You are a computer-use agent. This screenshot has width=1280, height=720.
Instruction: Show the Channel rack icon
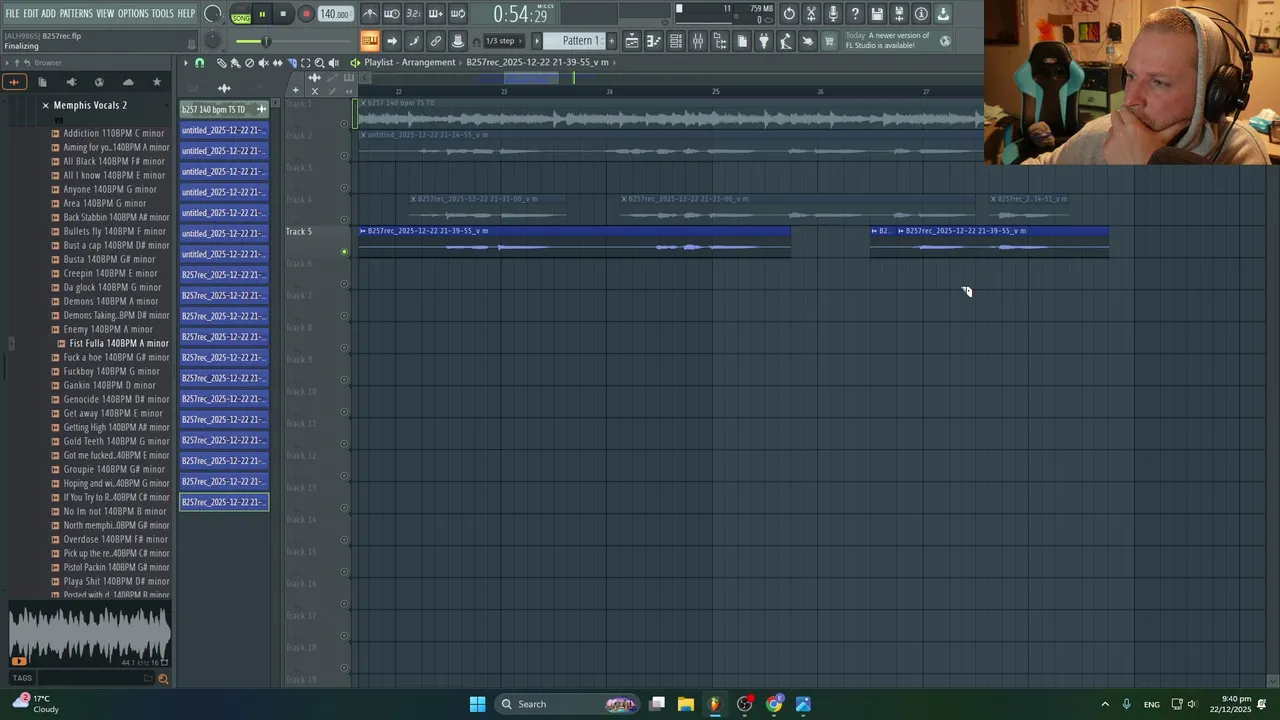coord(676,41)
